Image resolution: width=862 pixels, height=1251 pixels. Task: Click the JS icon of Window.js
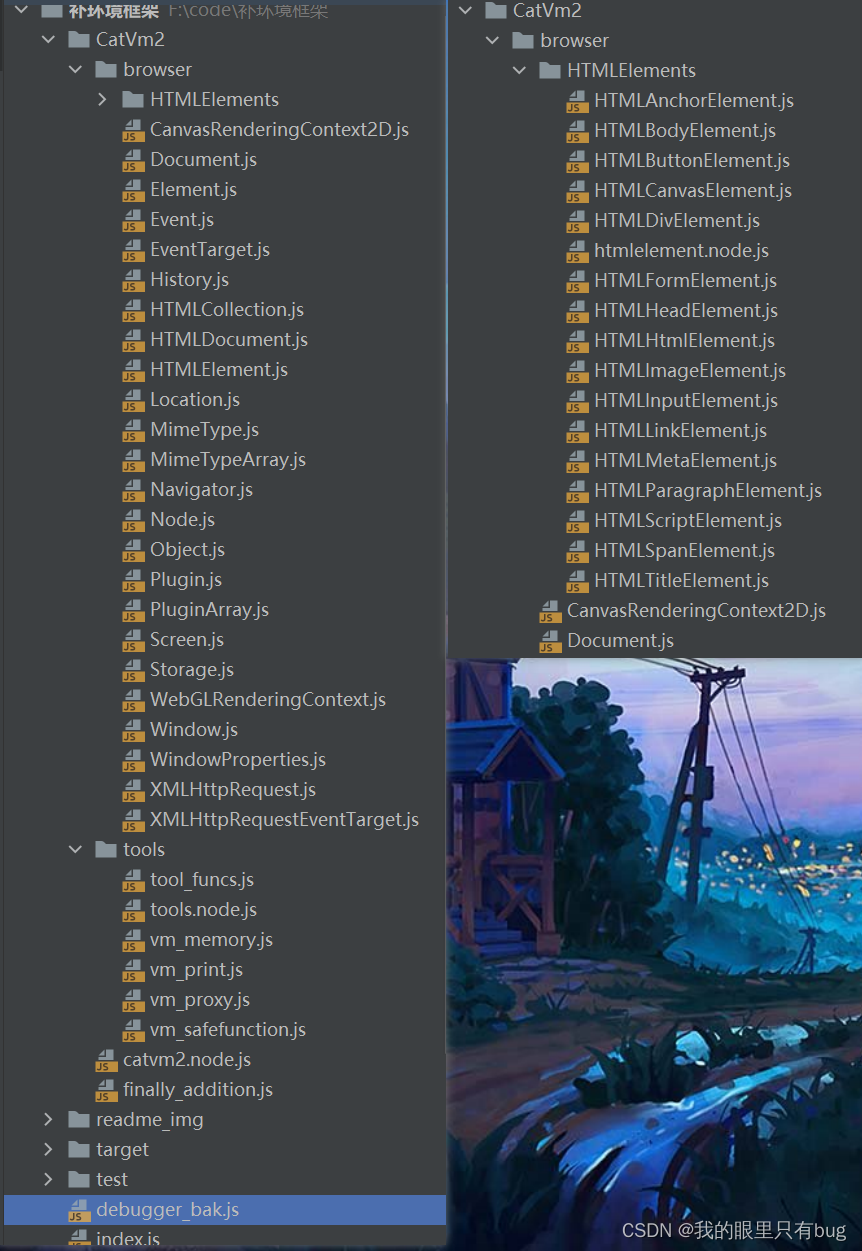[133, 731]
